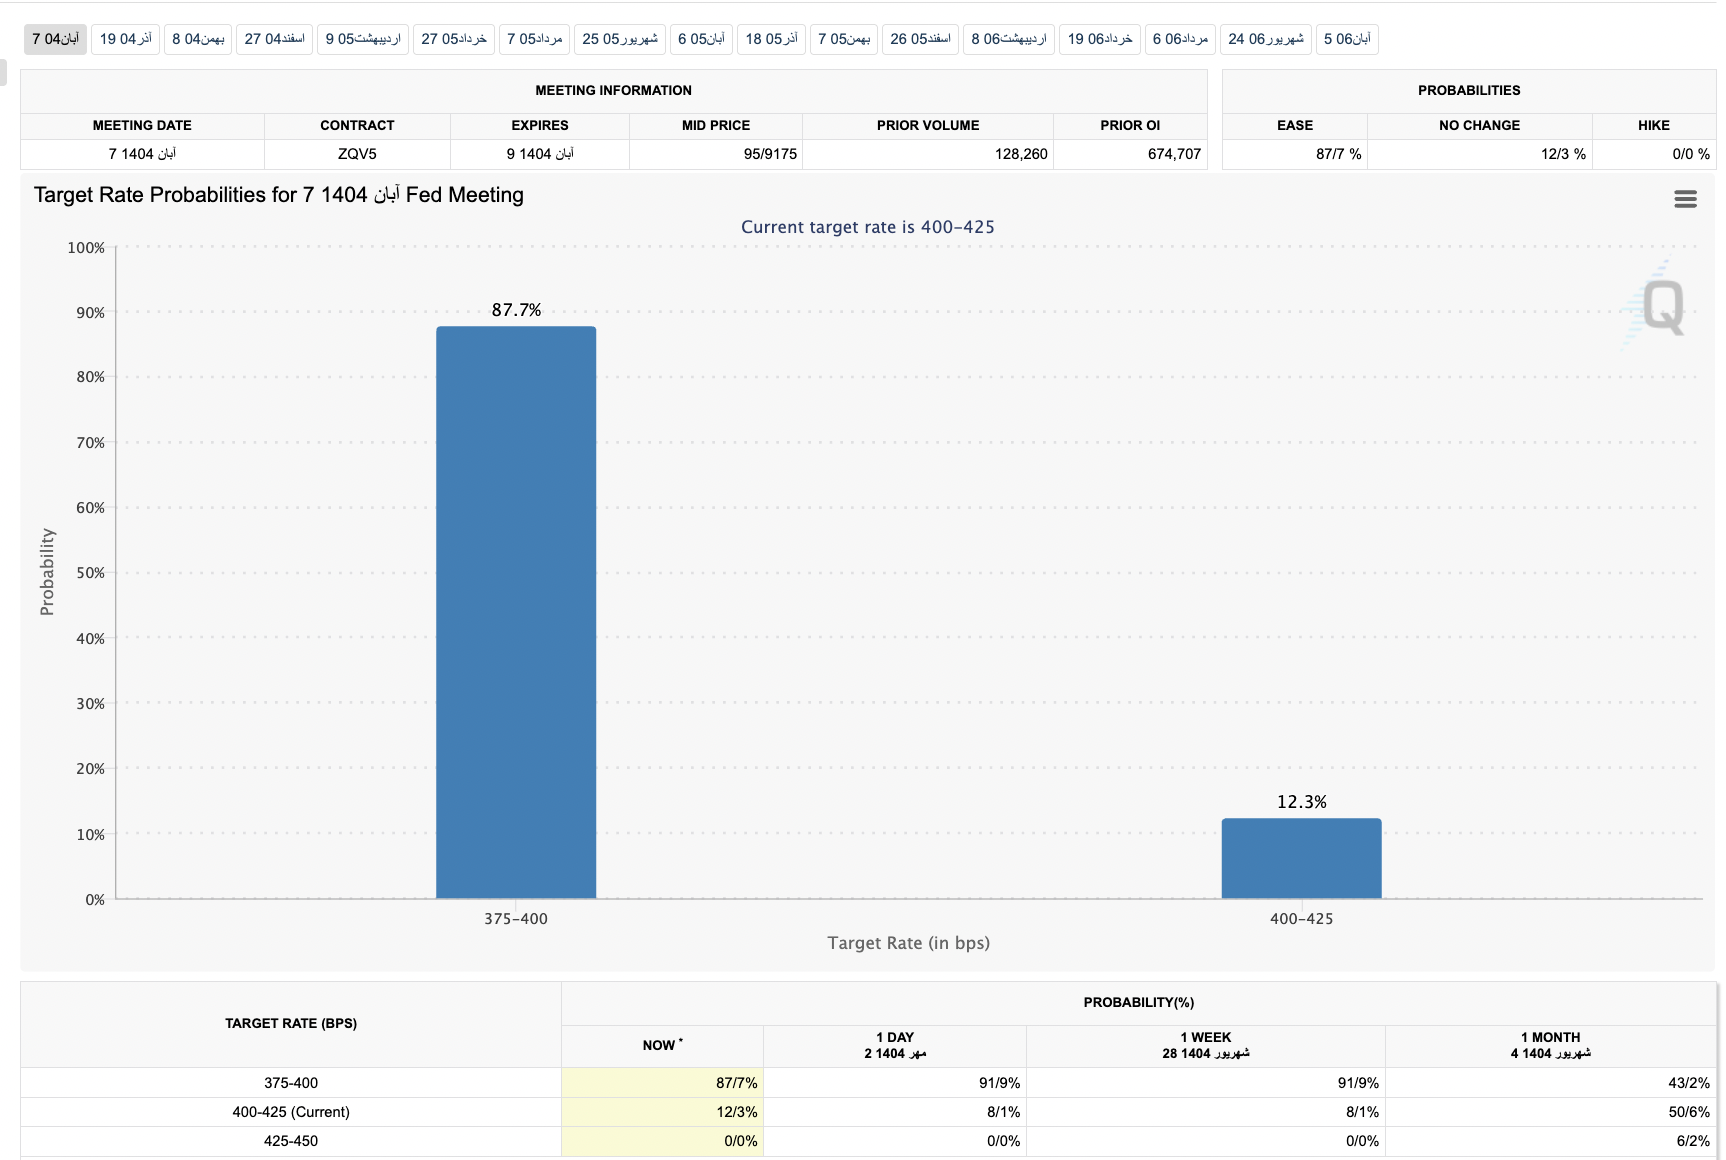Click the ZQV5 contract cell

click(357, 154)
